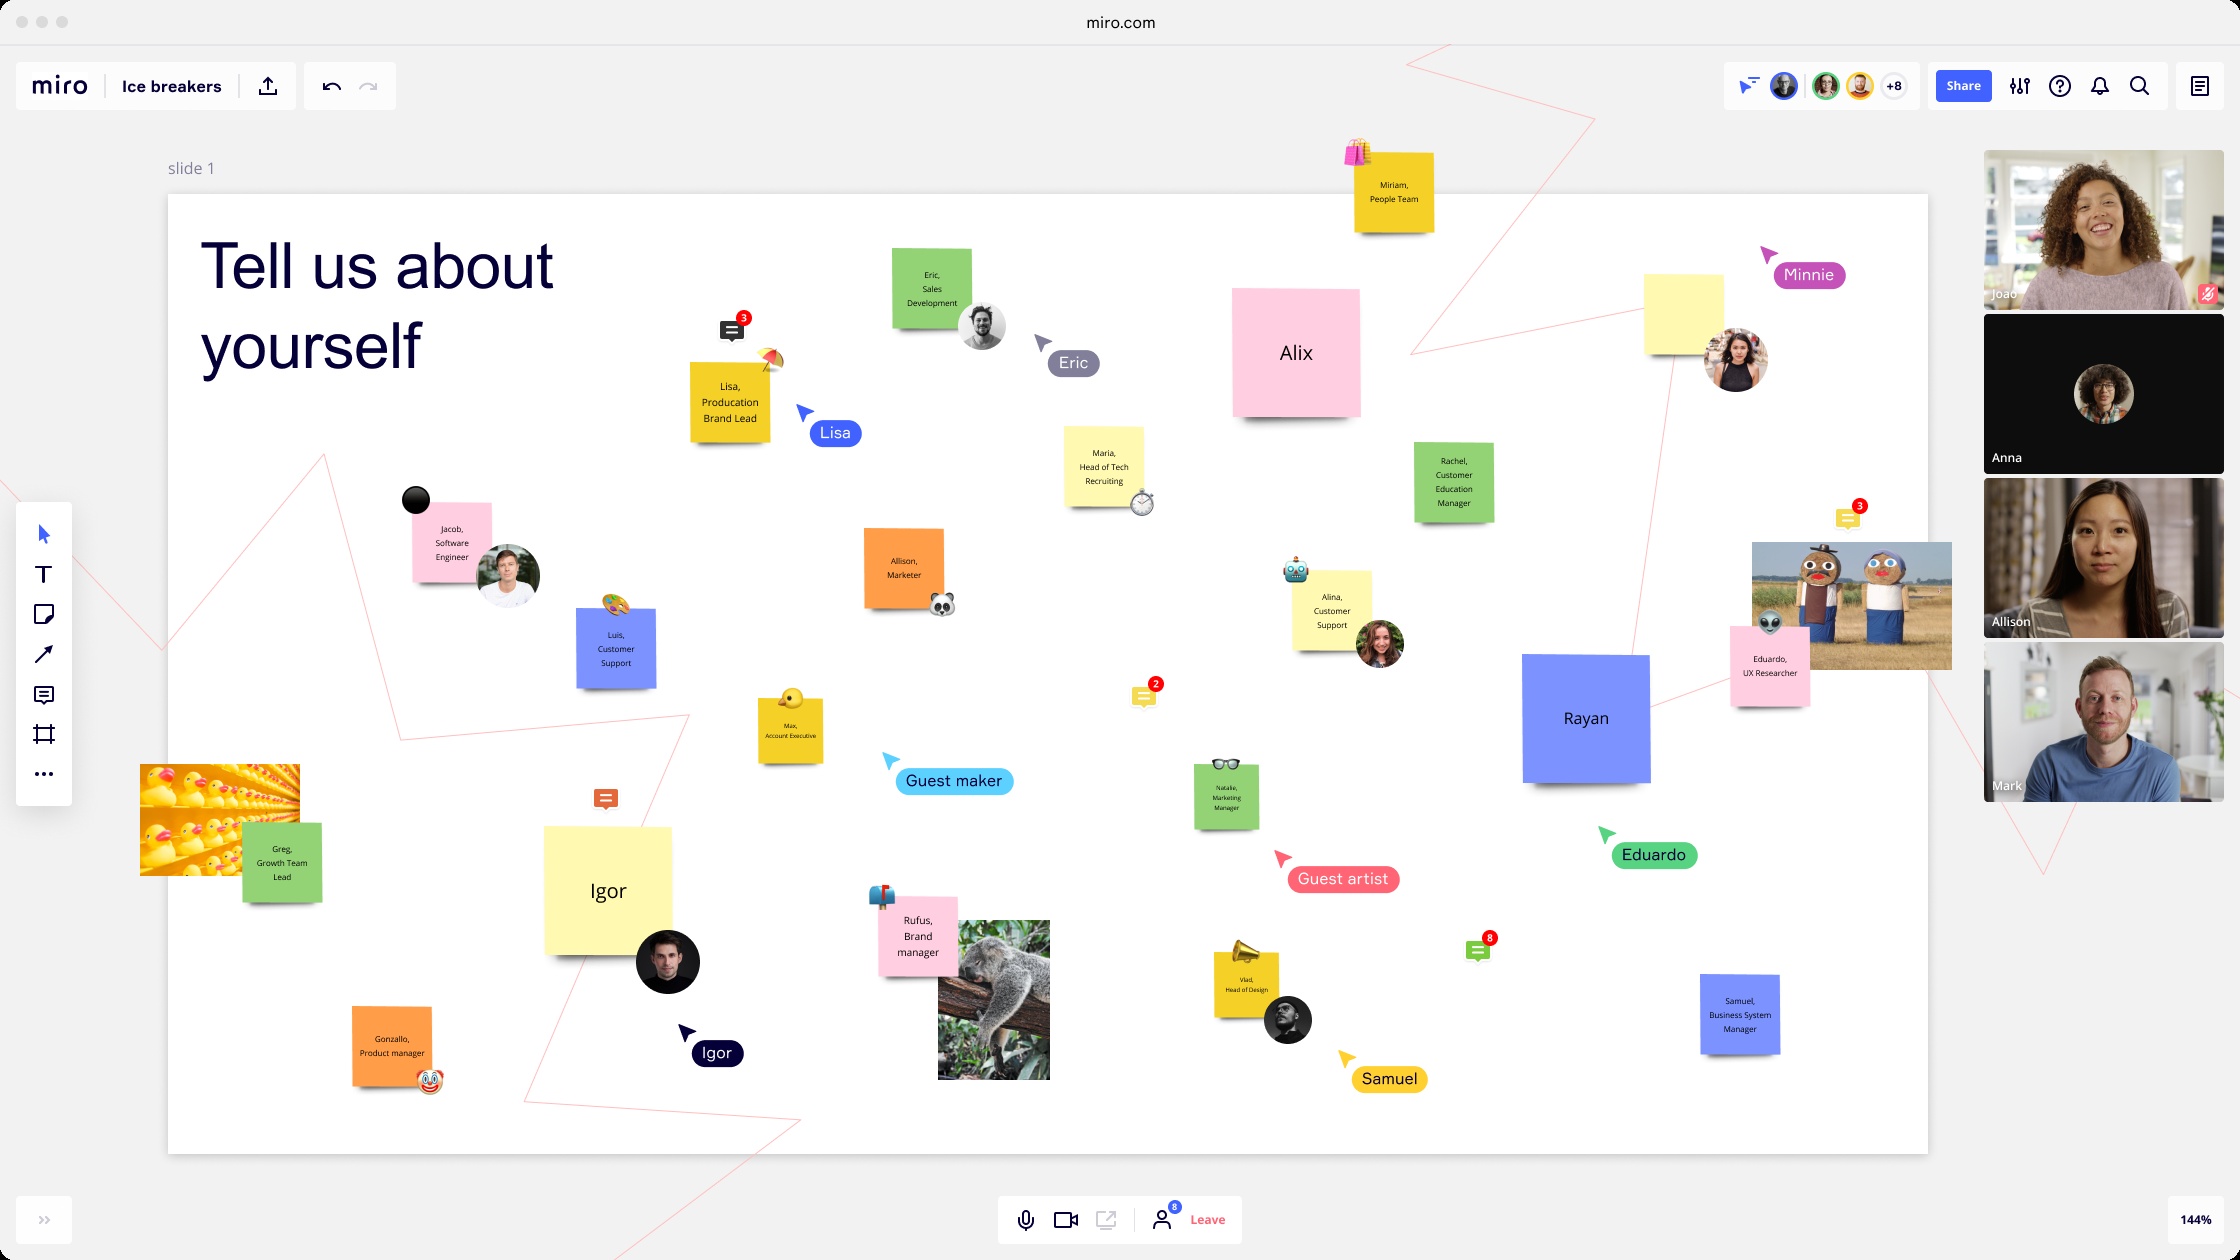Expand the bottom-left collapsed panel chevrons
Image resolution: width=2240 pixels, height=1260 pixels.
tap(44, 1220)
